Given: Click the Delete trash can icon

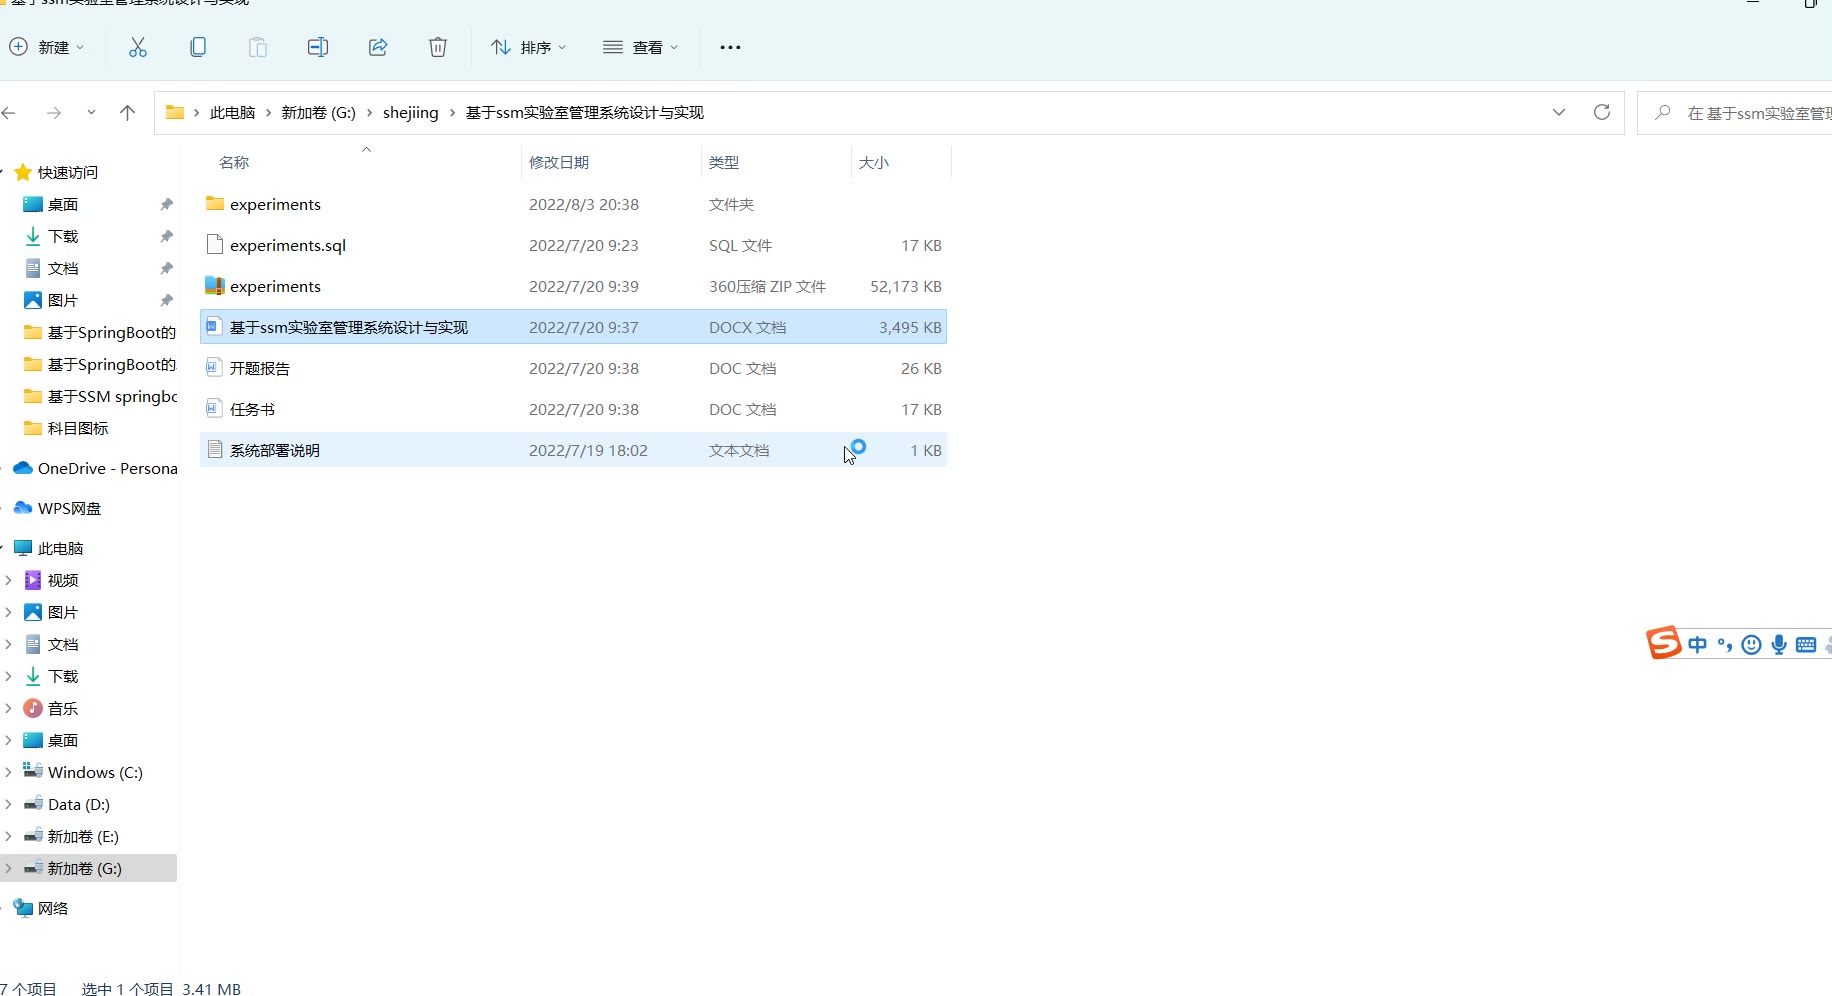Looking at the screenshot, I should click(438, 47).
